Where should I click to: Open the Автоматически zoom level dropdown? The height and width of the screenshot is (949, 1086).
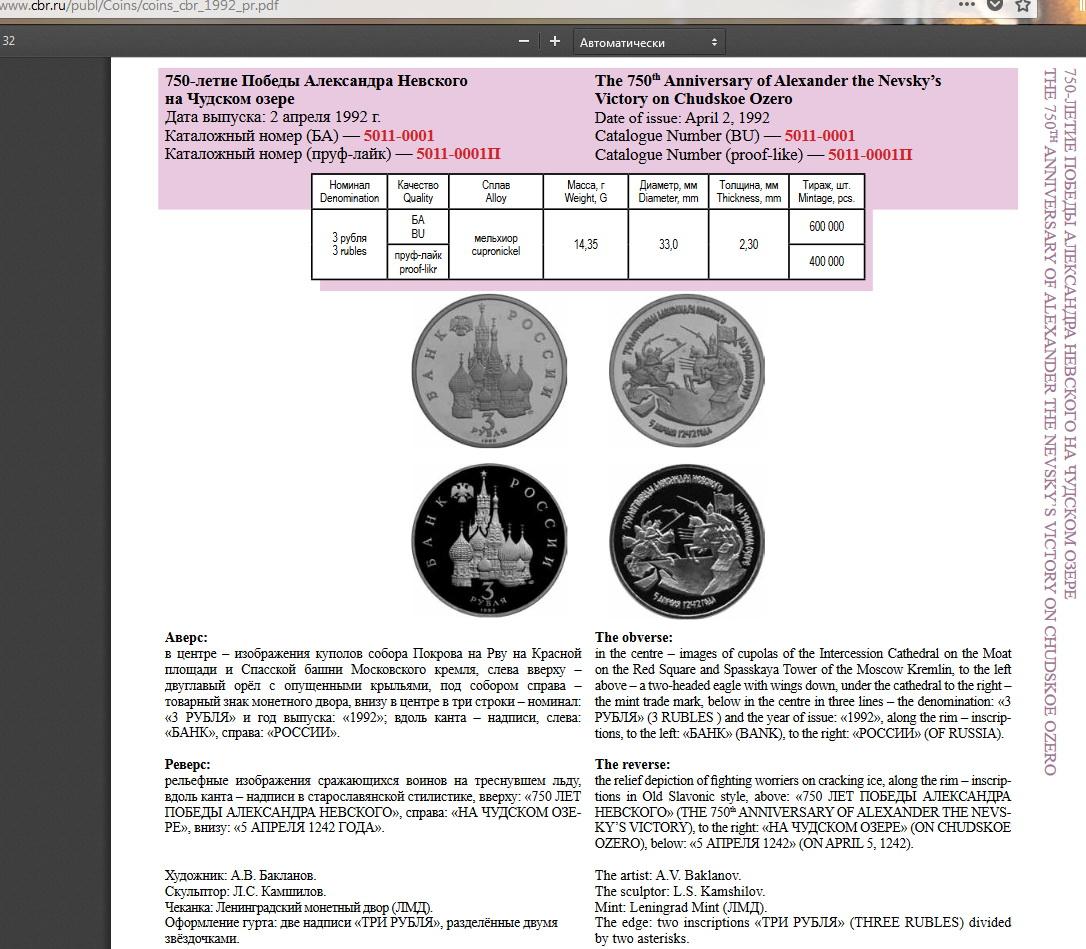(x=648, y=42)
